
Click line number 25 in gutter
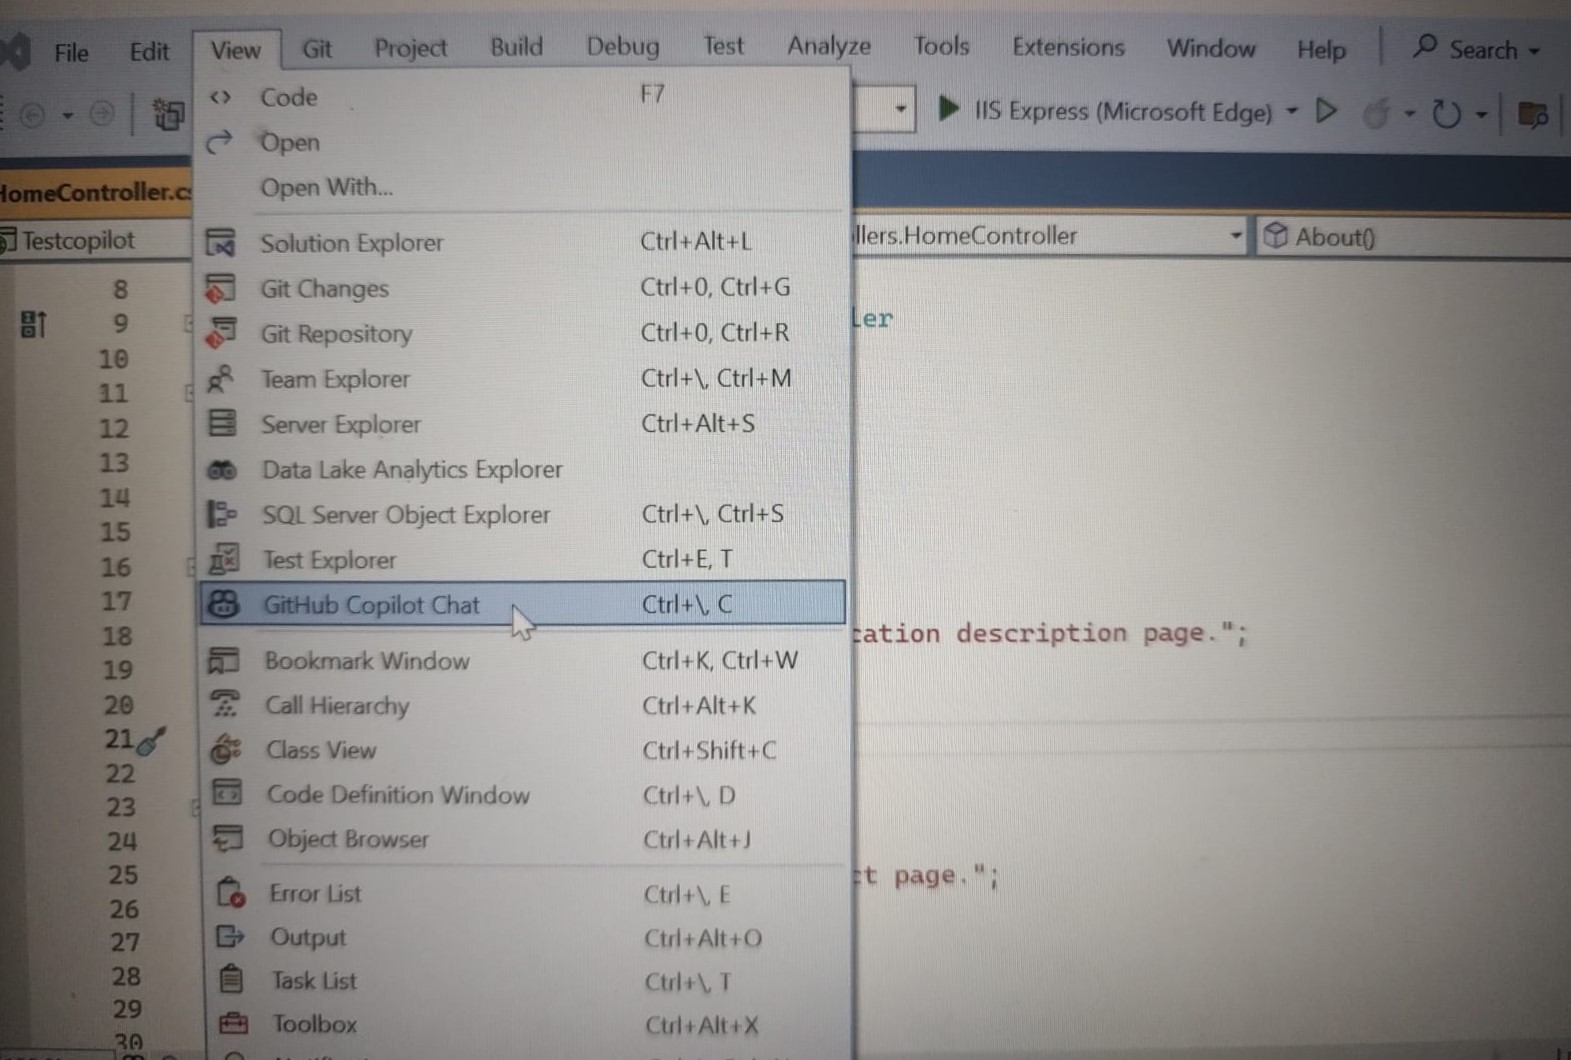123,874
